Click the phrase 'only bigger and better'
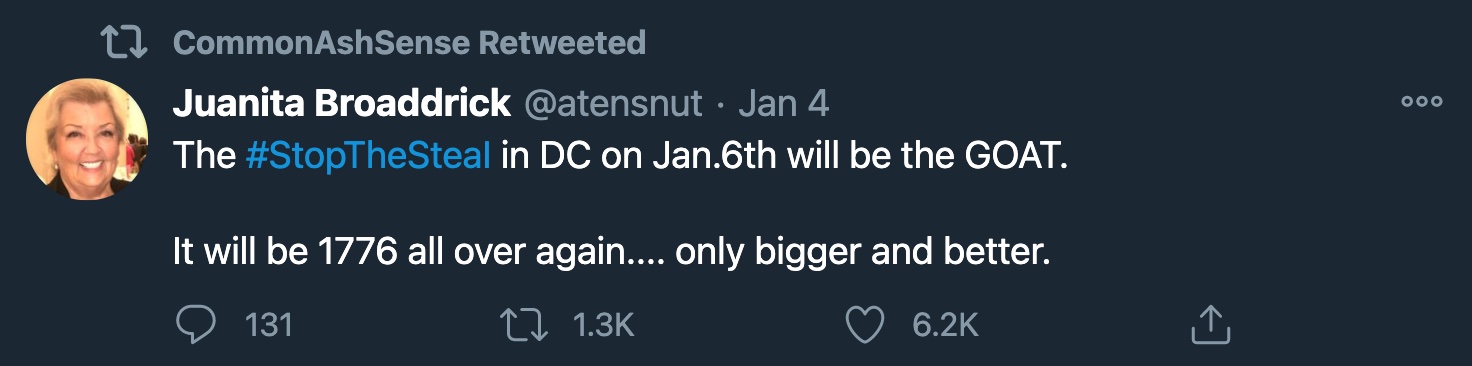1472x366 pixels. [x=863, y=252]
